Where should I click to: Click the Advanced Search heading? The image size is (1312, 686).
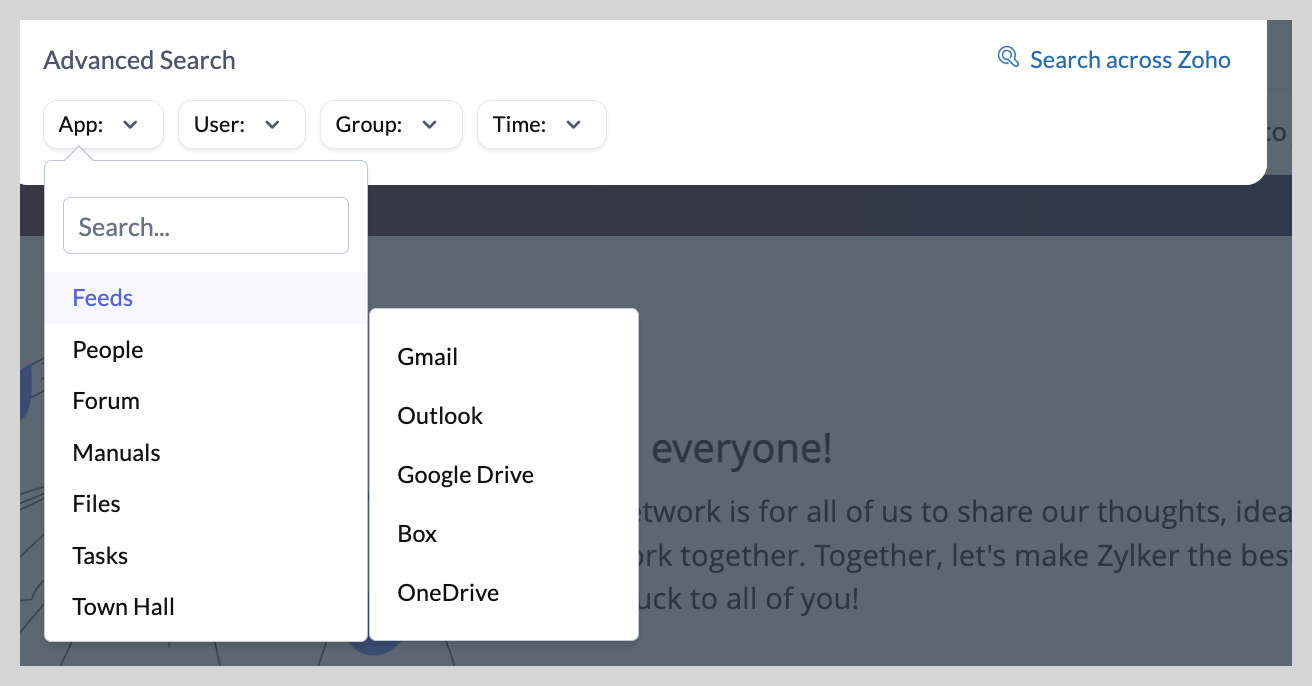[x=139, y=60]
